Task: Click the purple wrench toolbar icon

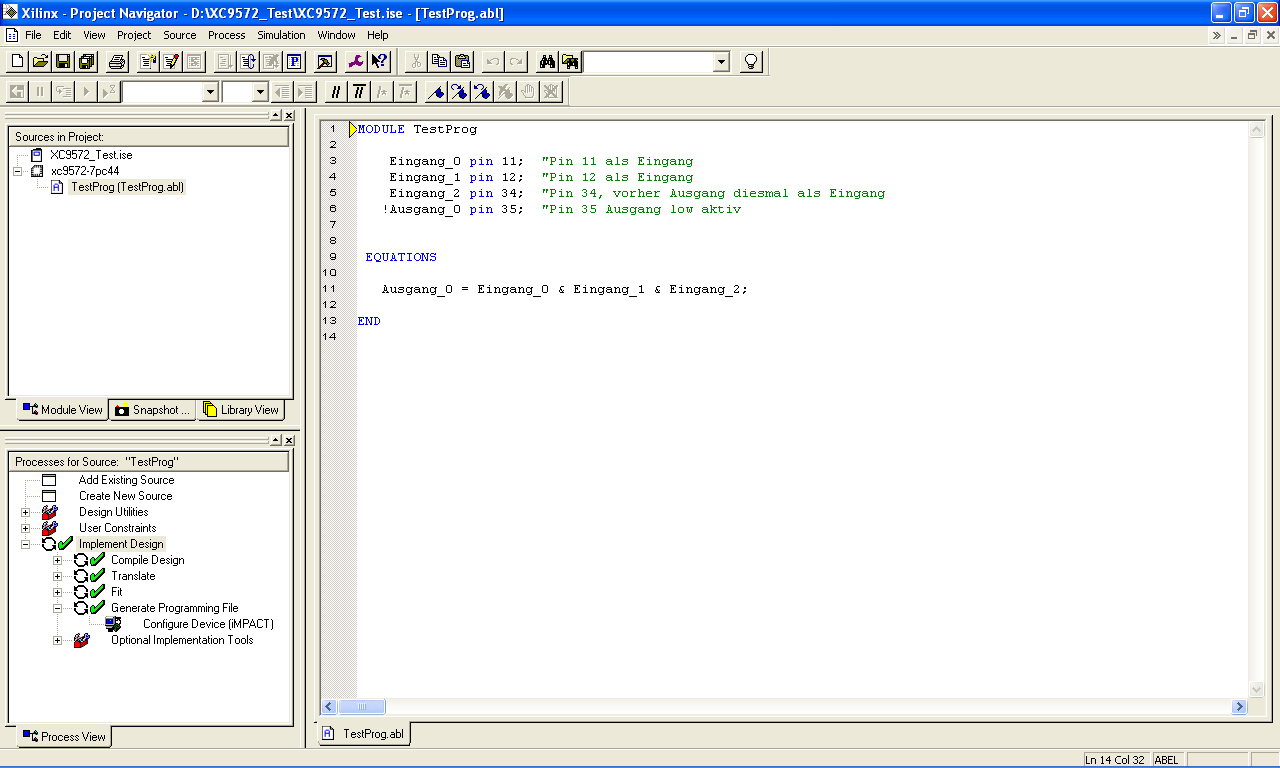Action: point(355,62)
